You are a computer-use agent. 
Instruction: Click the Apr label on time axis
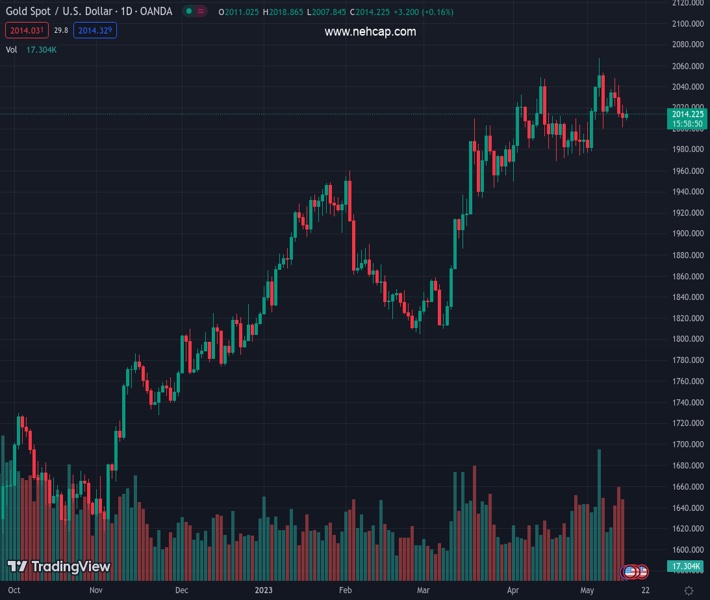point(512,591)
